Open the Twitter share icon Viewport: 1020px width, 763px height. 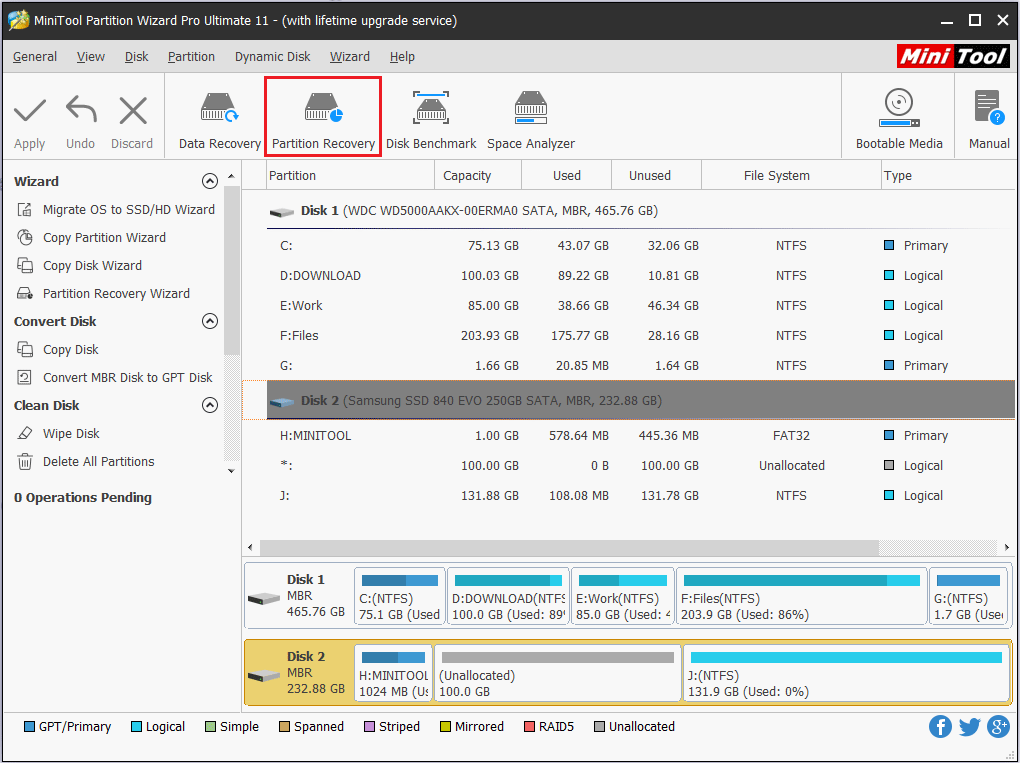pos(969,727)
